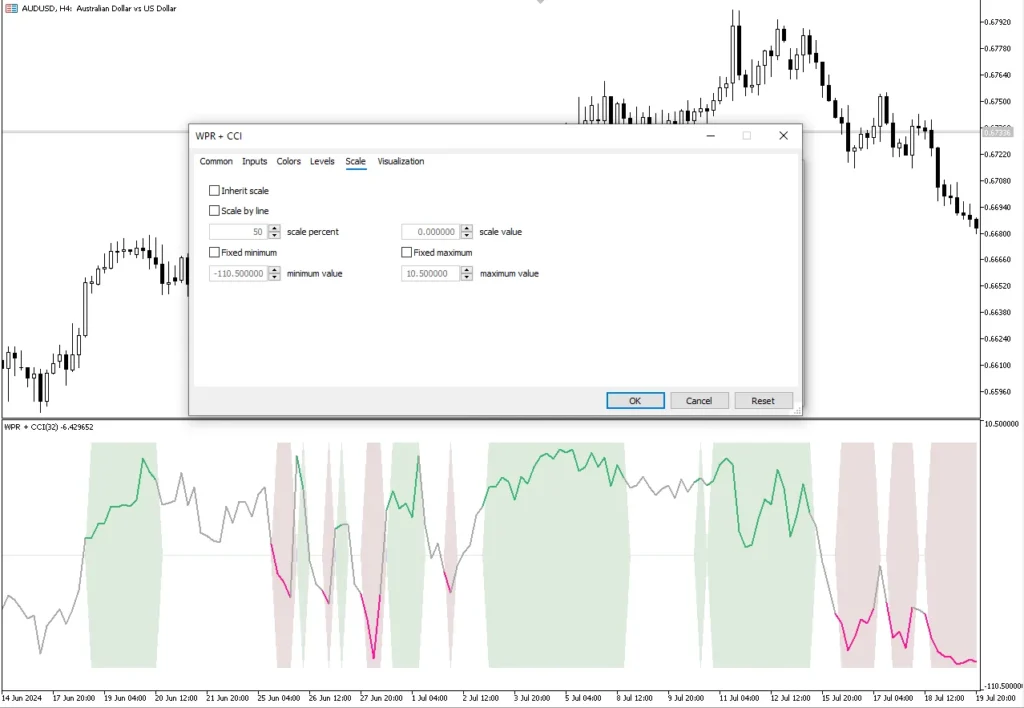Open the Visualization tab
The width and height of the screenshot is (1024, 708).
400,161
